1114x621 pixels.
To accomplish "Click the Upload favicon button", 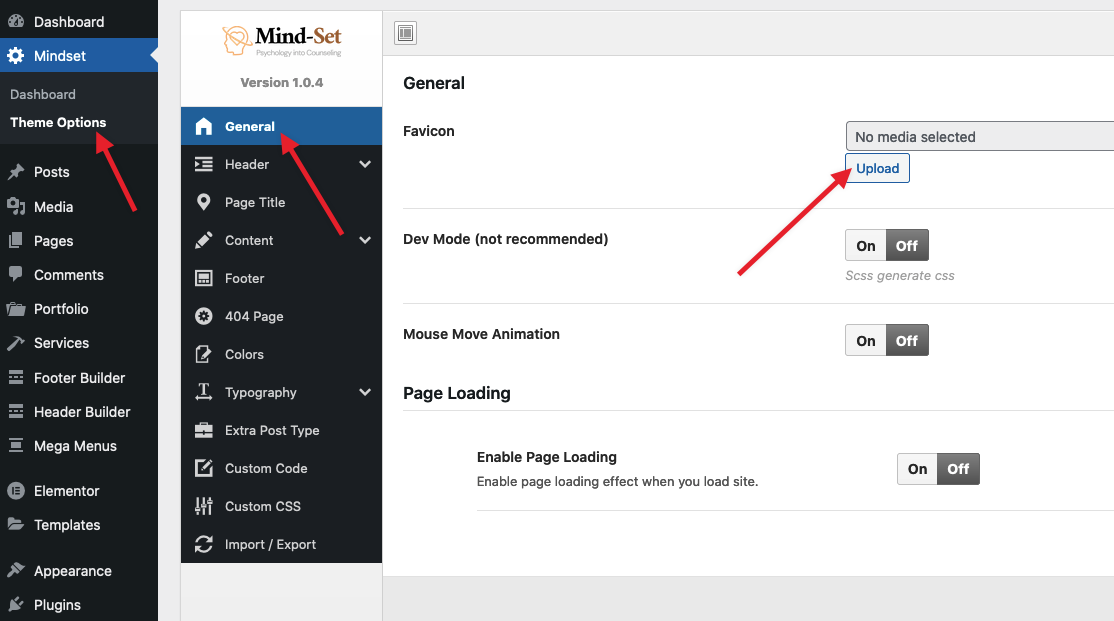I will pos(877,168).
